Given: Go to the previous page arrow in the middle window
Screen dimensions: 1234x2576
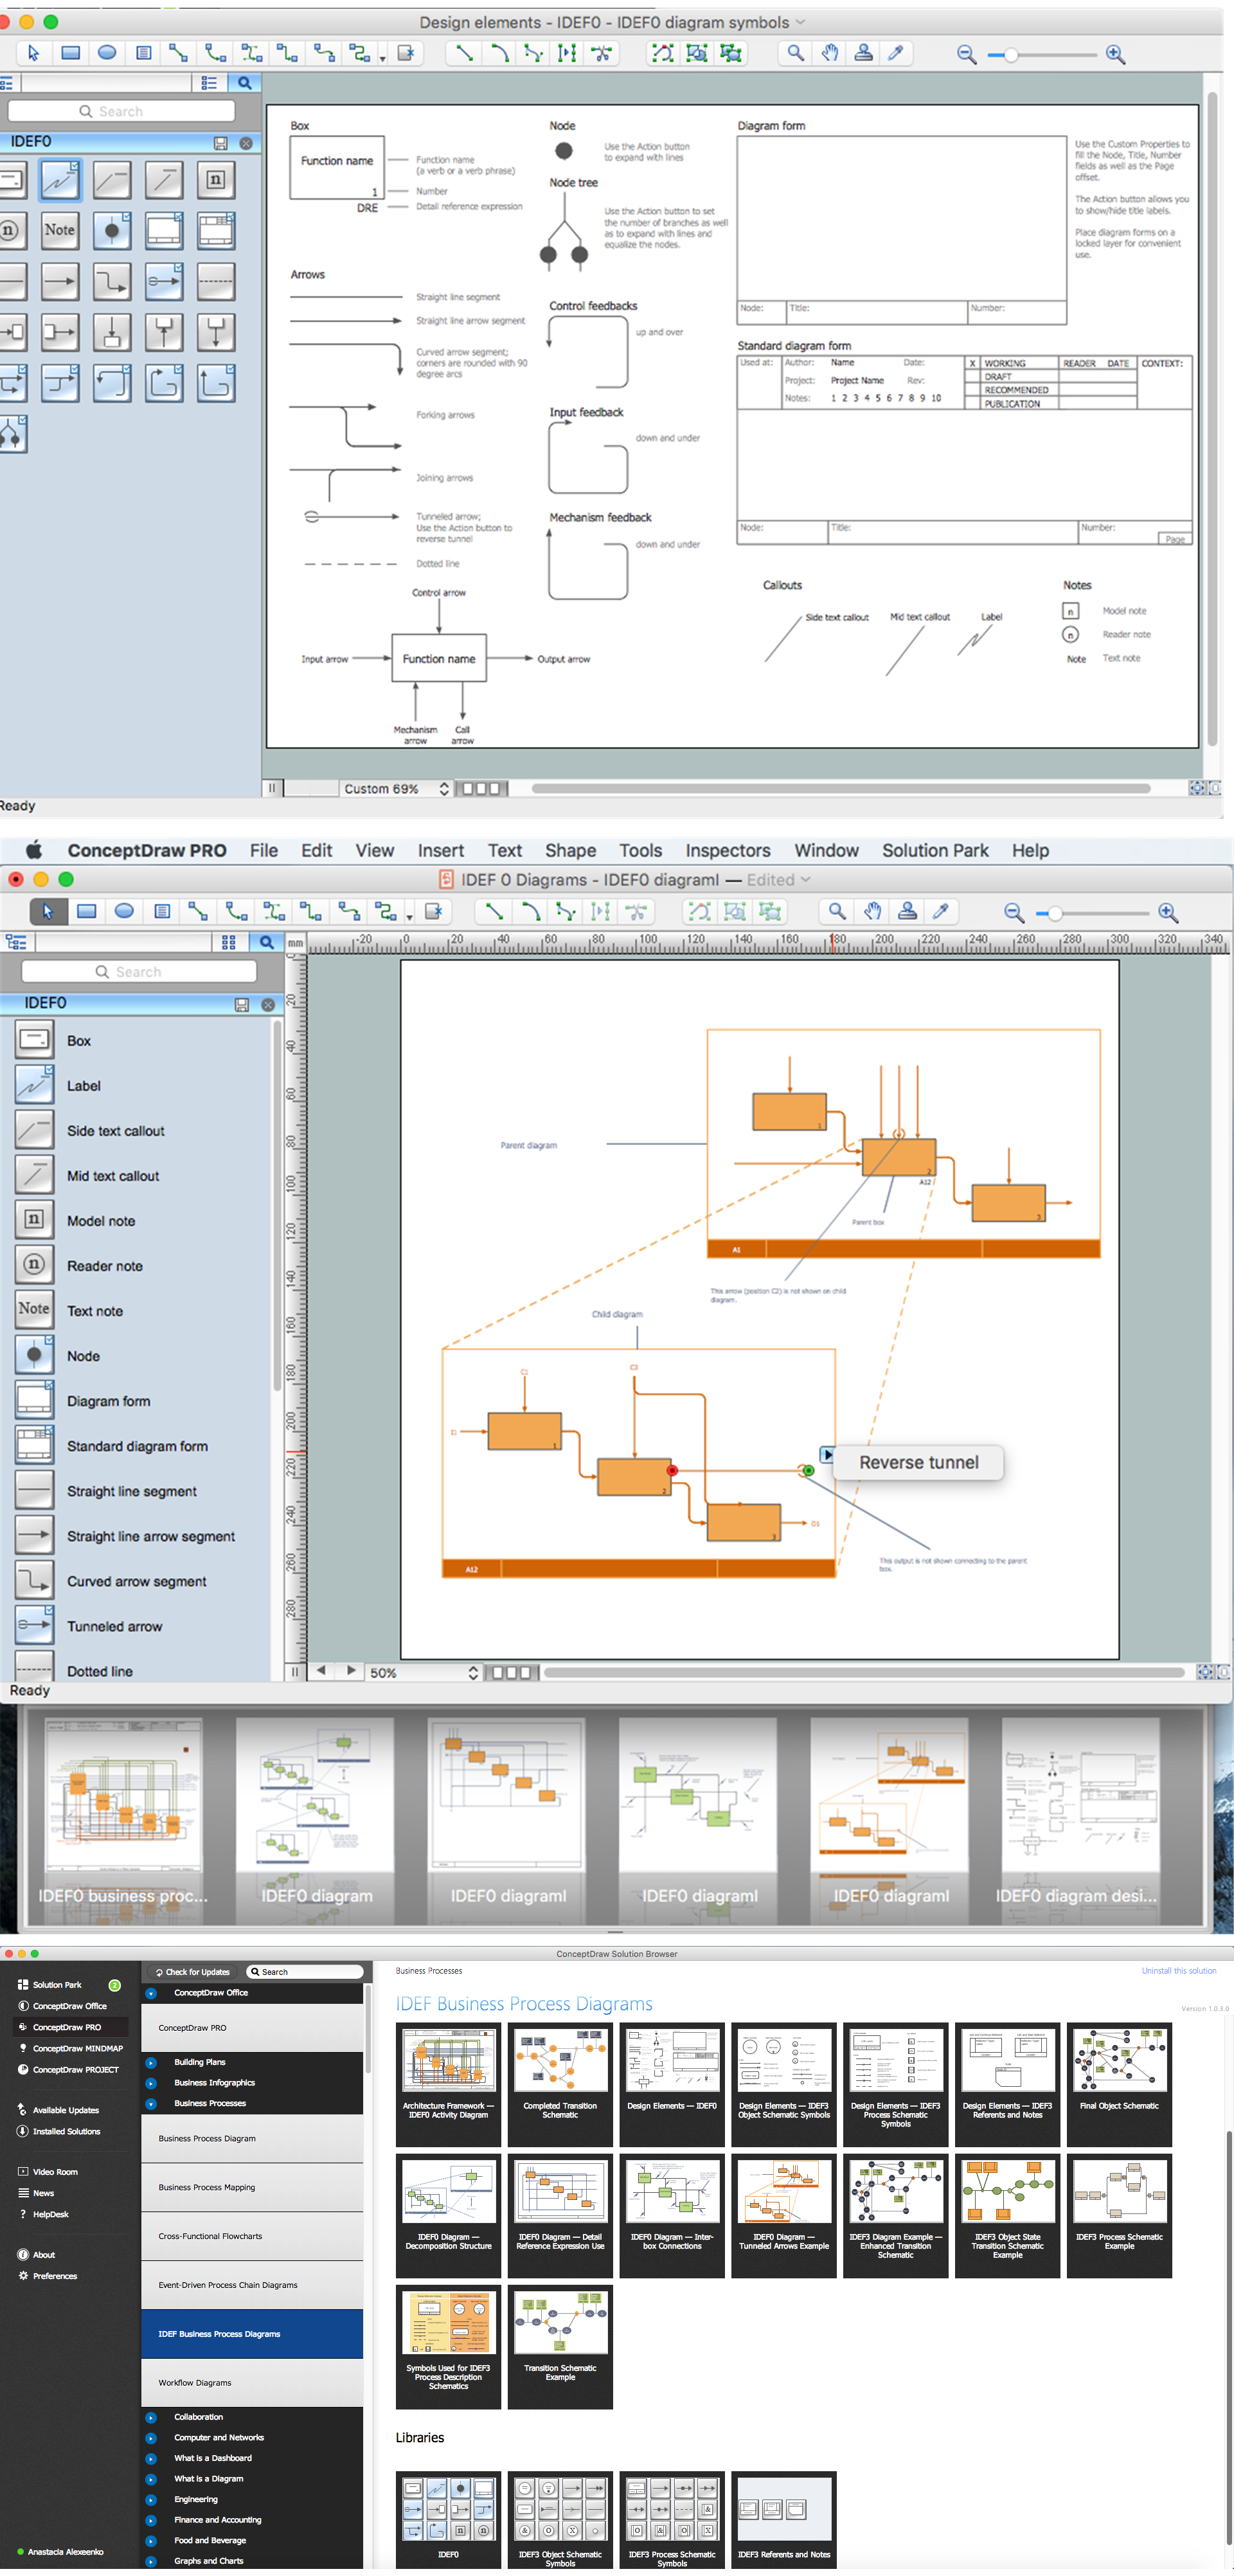Looking at the screenshot, I should 321,1671.
